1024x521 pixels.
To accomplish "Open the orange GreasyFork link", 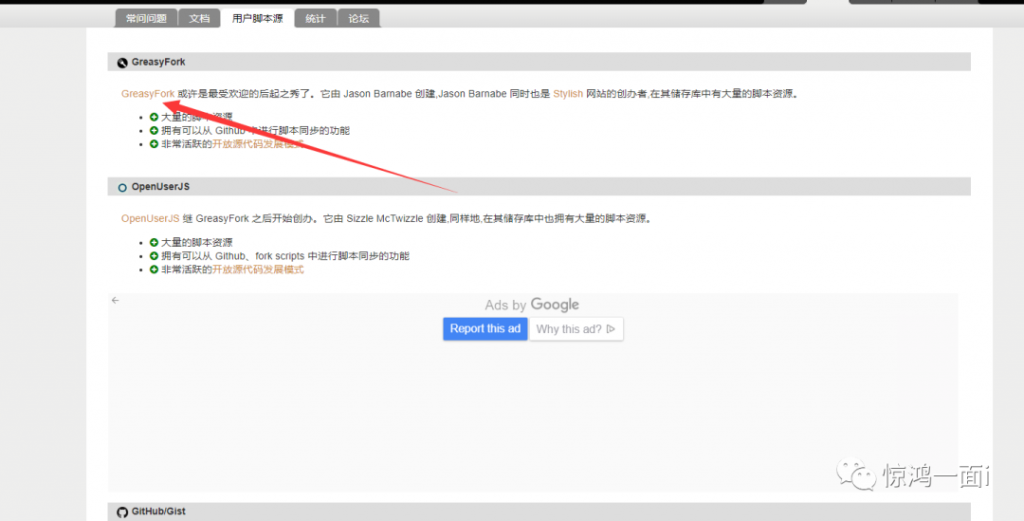I will click(x=147, y=94).
